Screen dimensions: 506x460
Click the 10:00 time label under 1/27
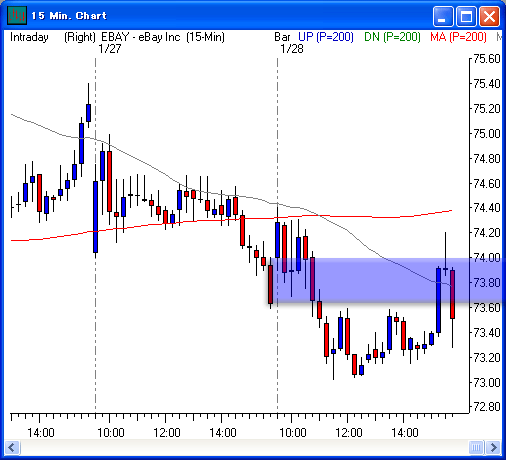click(111, 433)
